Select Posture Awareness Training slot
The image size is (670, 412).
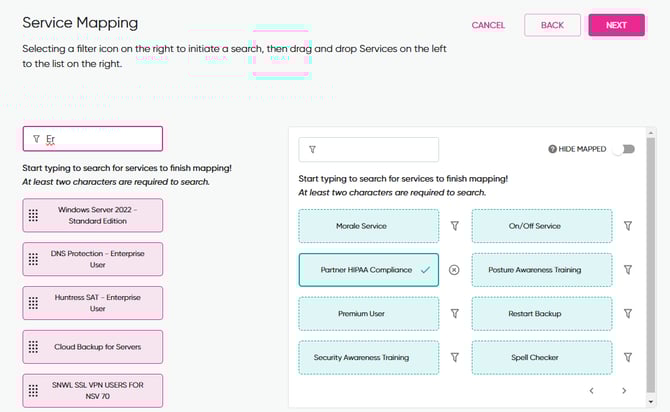tap(542, 270)
